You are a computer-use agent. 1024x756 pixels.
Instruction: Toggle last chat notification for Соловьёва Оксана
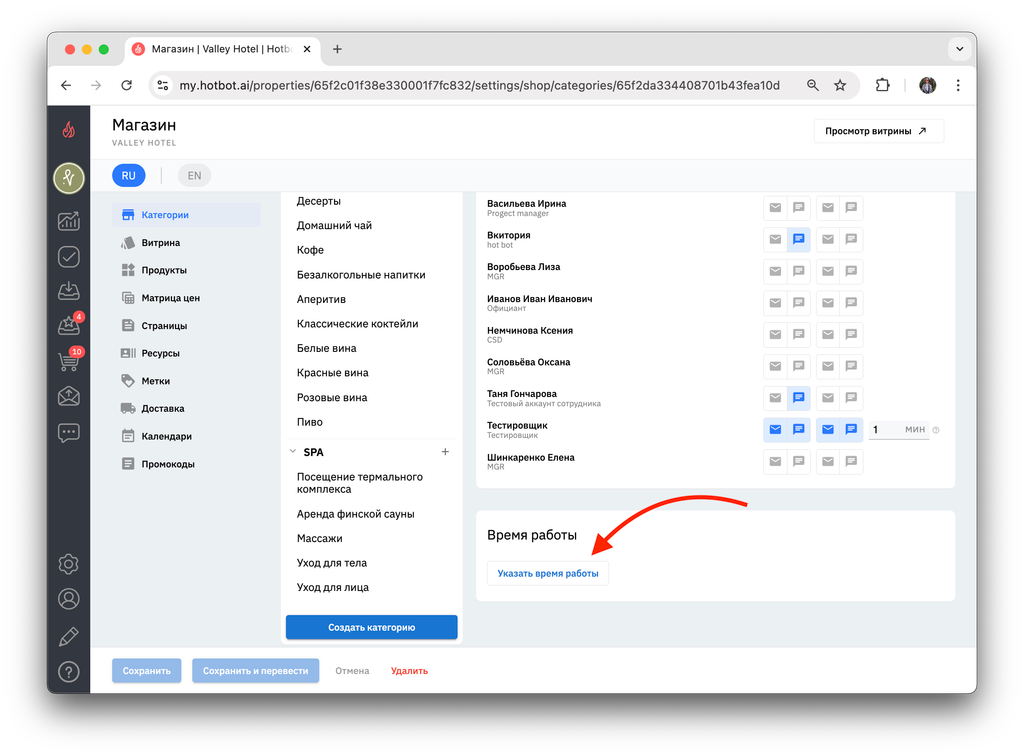tap(851, 366)
